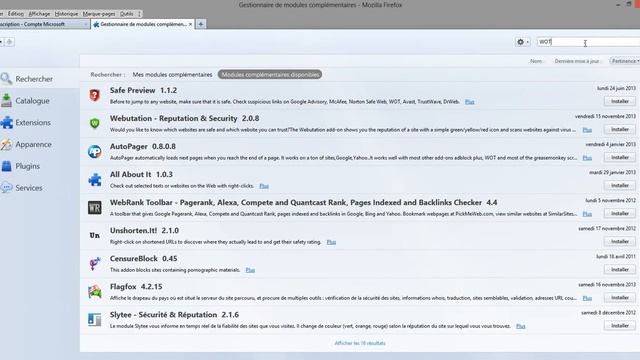Open the Affichage menu
This screenshot has height=360, width=640.
(x=39, y=14)
